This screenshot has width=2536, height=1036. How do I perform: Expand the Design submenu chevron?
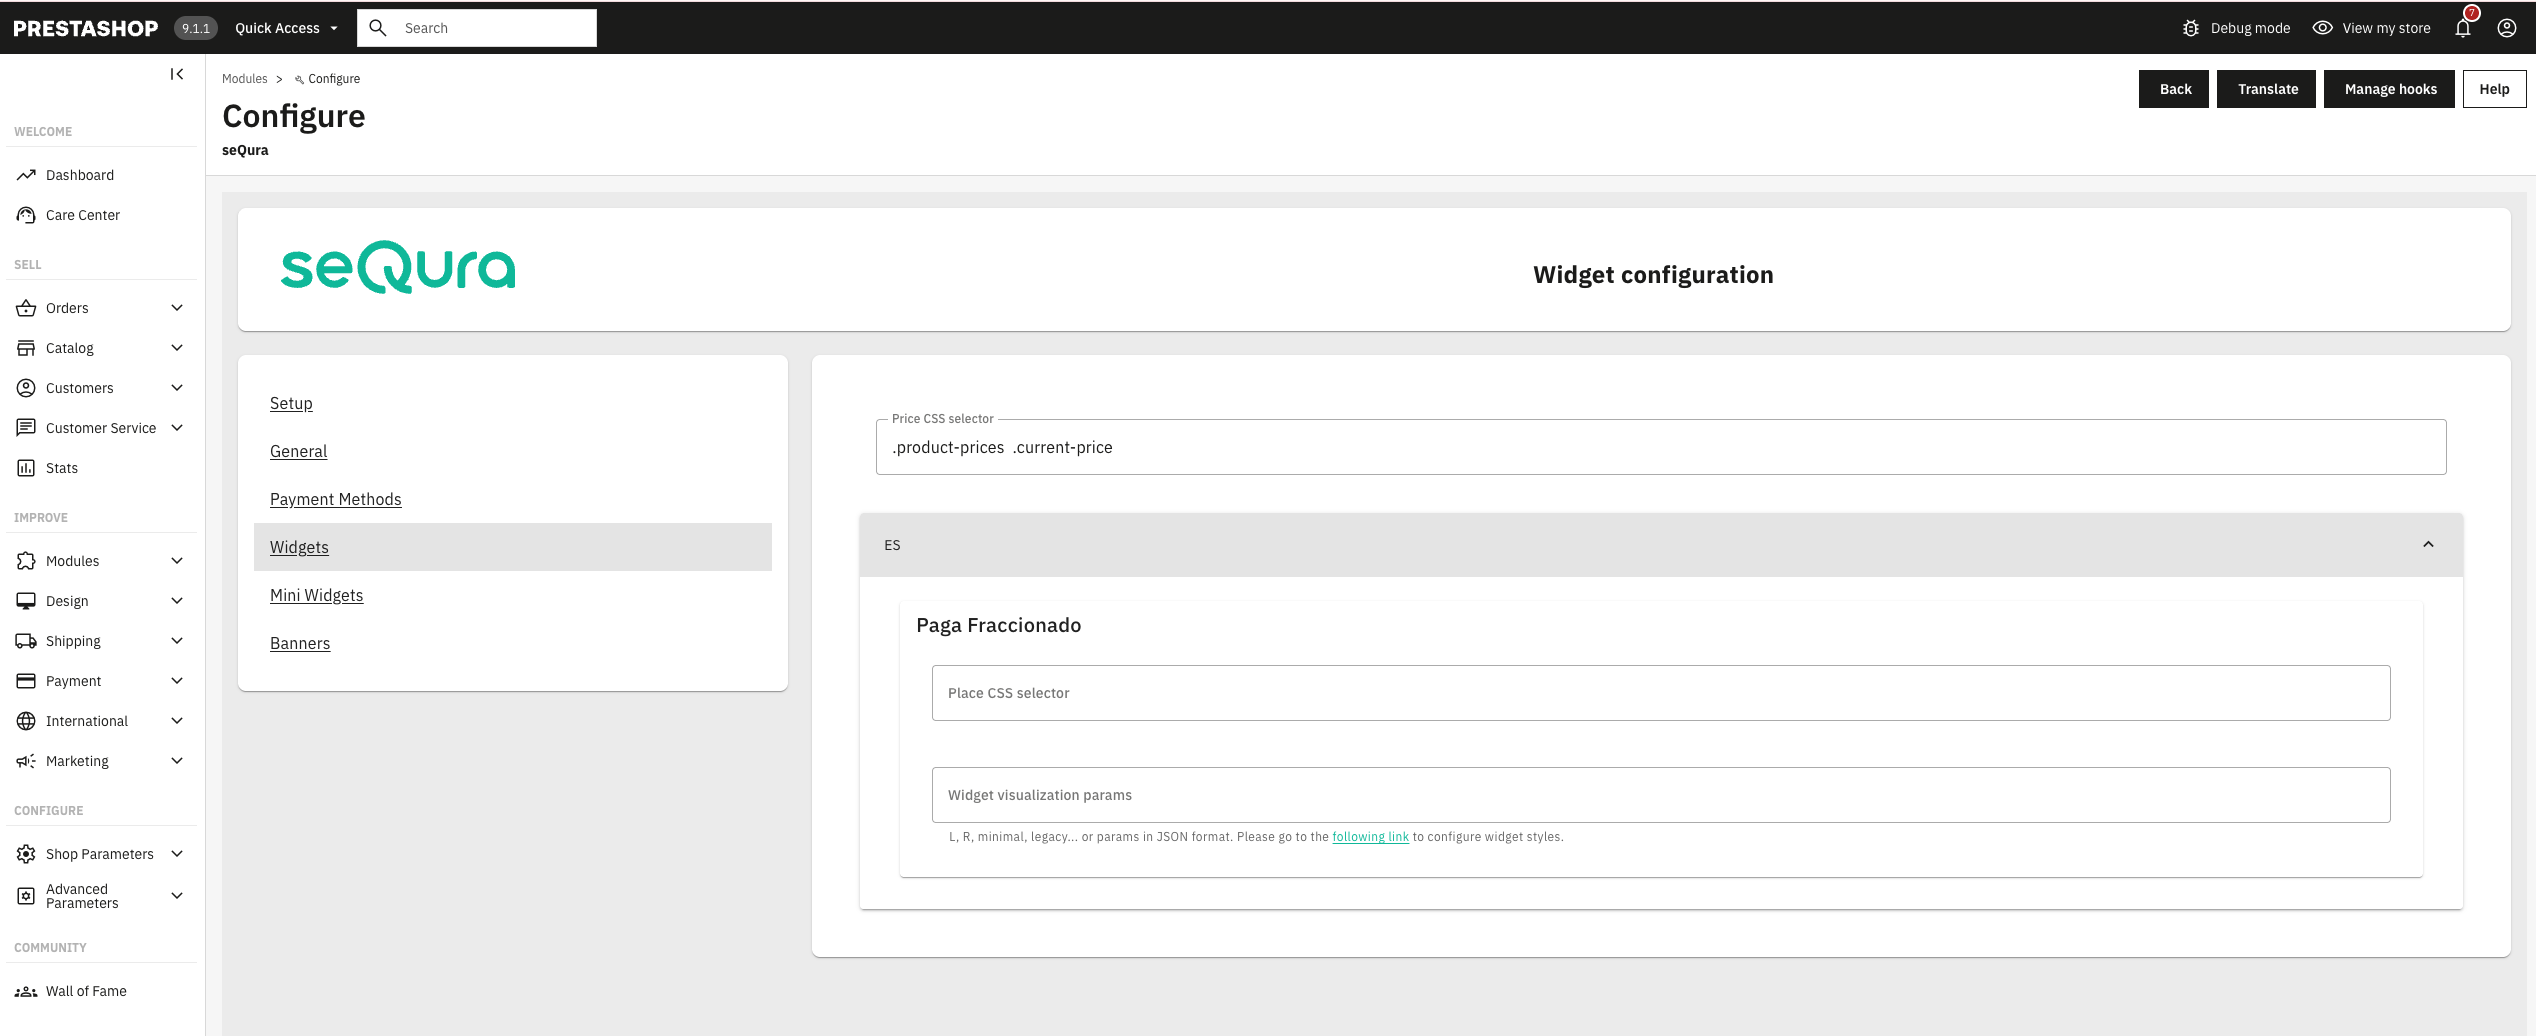click(177, 601)
